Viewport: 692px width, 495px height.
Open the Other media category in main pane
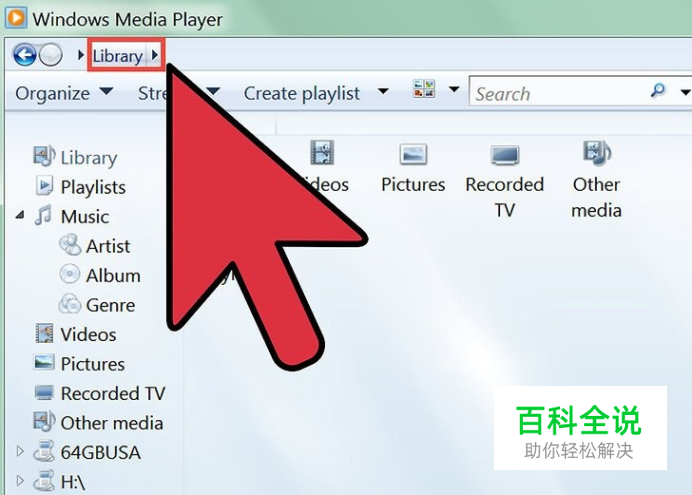pos(597,180)
